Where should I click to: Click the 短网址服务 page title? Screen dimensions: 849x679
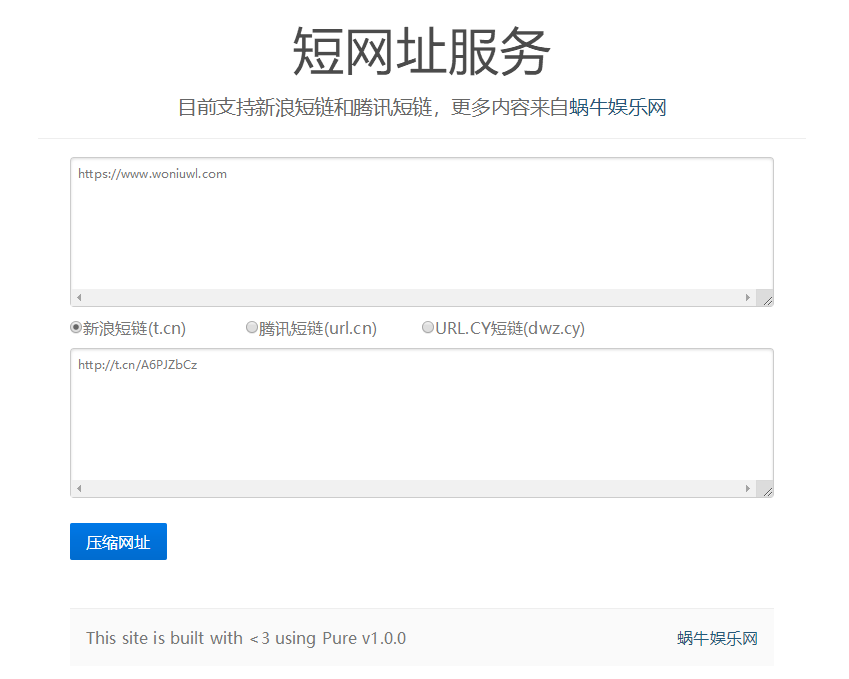pos(424,52)
